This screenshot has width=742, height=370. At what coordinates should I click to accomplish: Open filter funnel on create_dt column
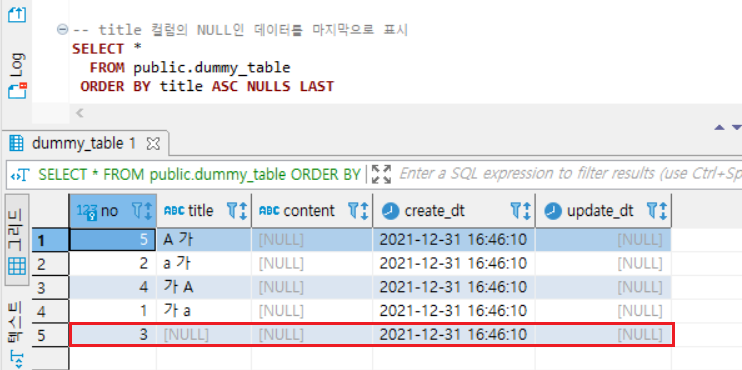click(516, 211)
